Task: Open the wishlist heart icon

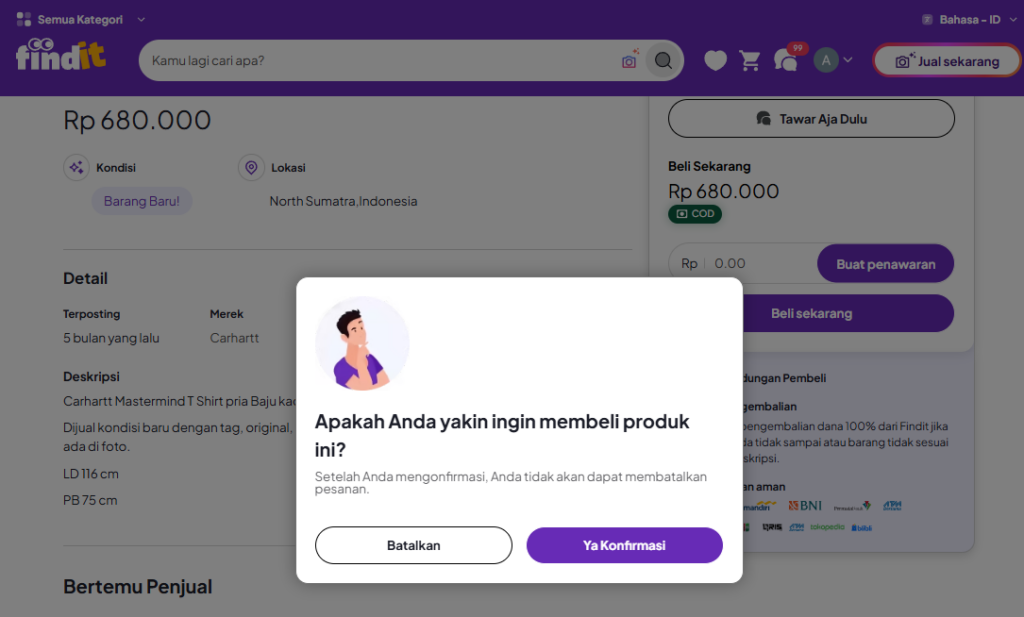Action: tap(715, 61)
